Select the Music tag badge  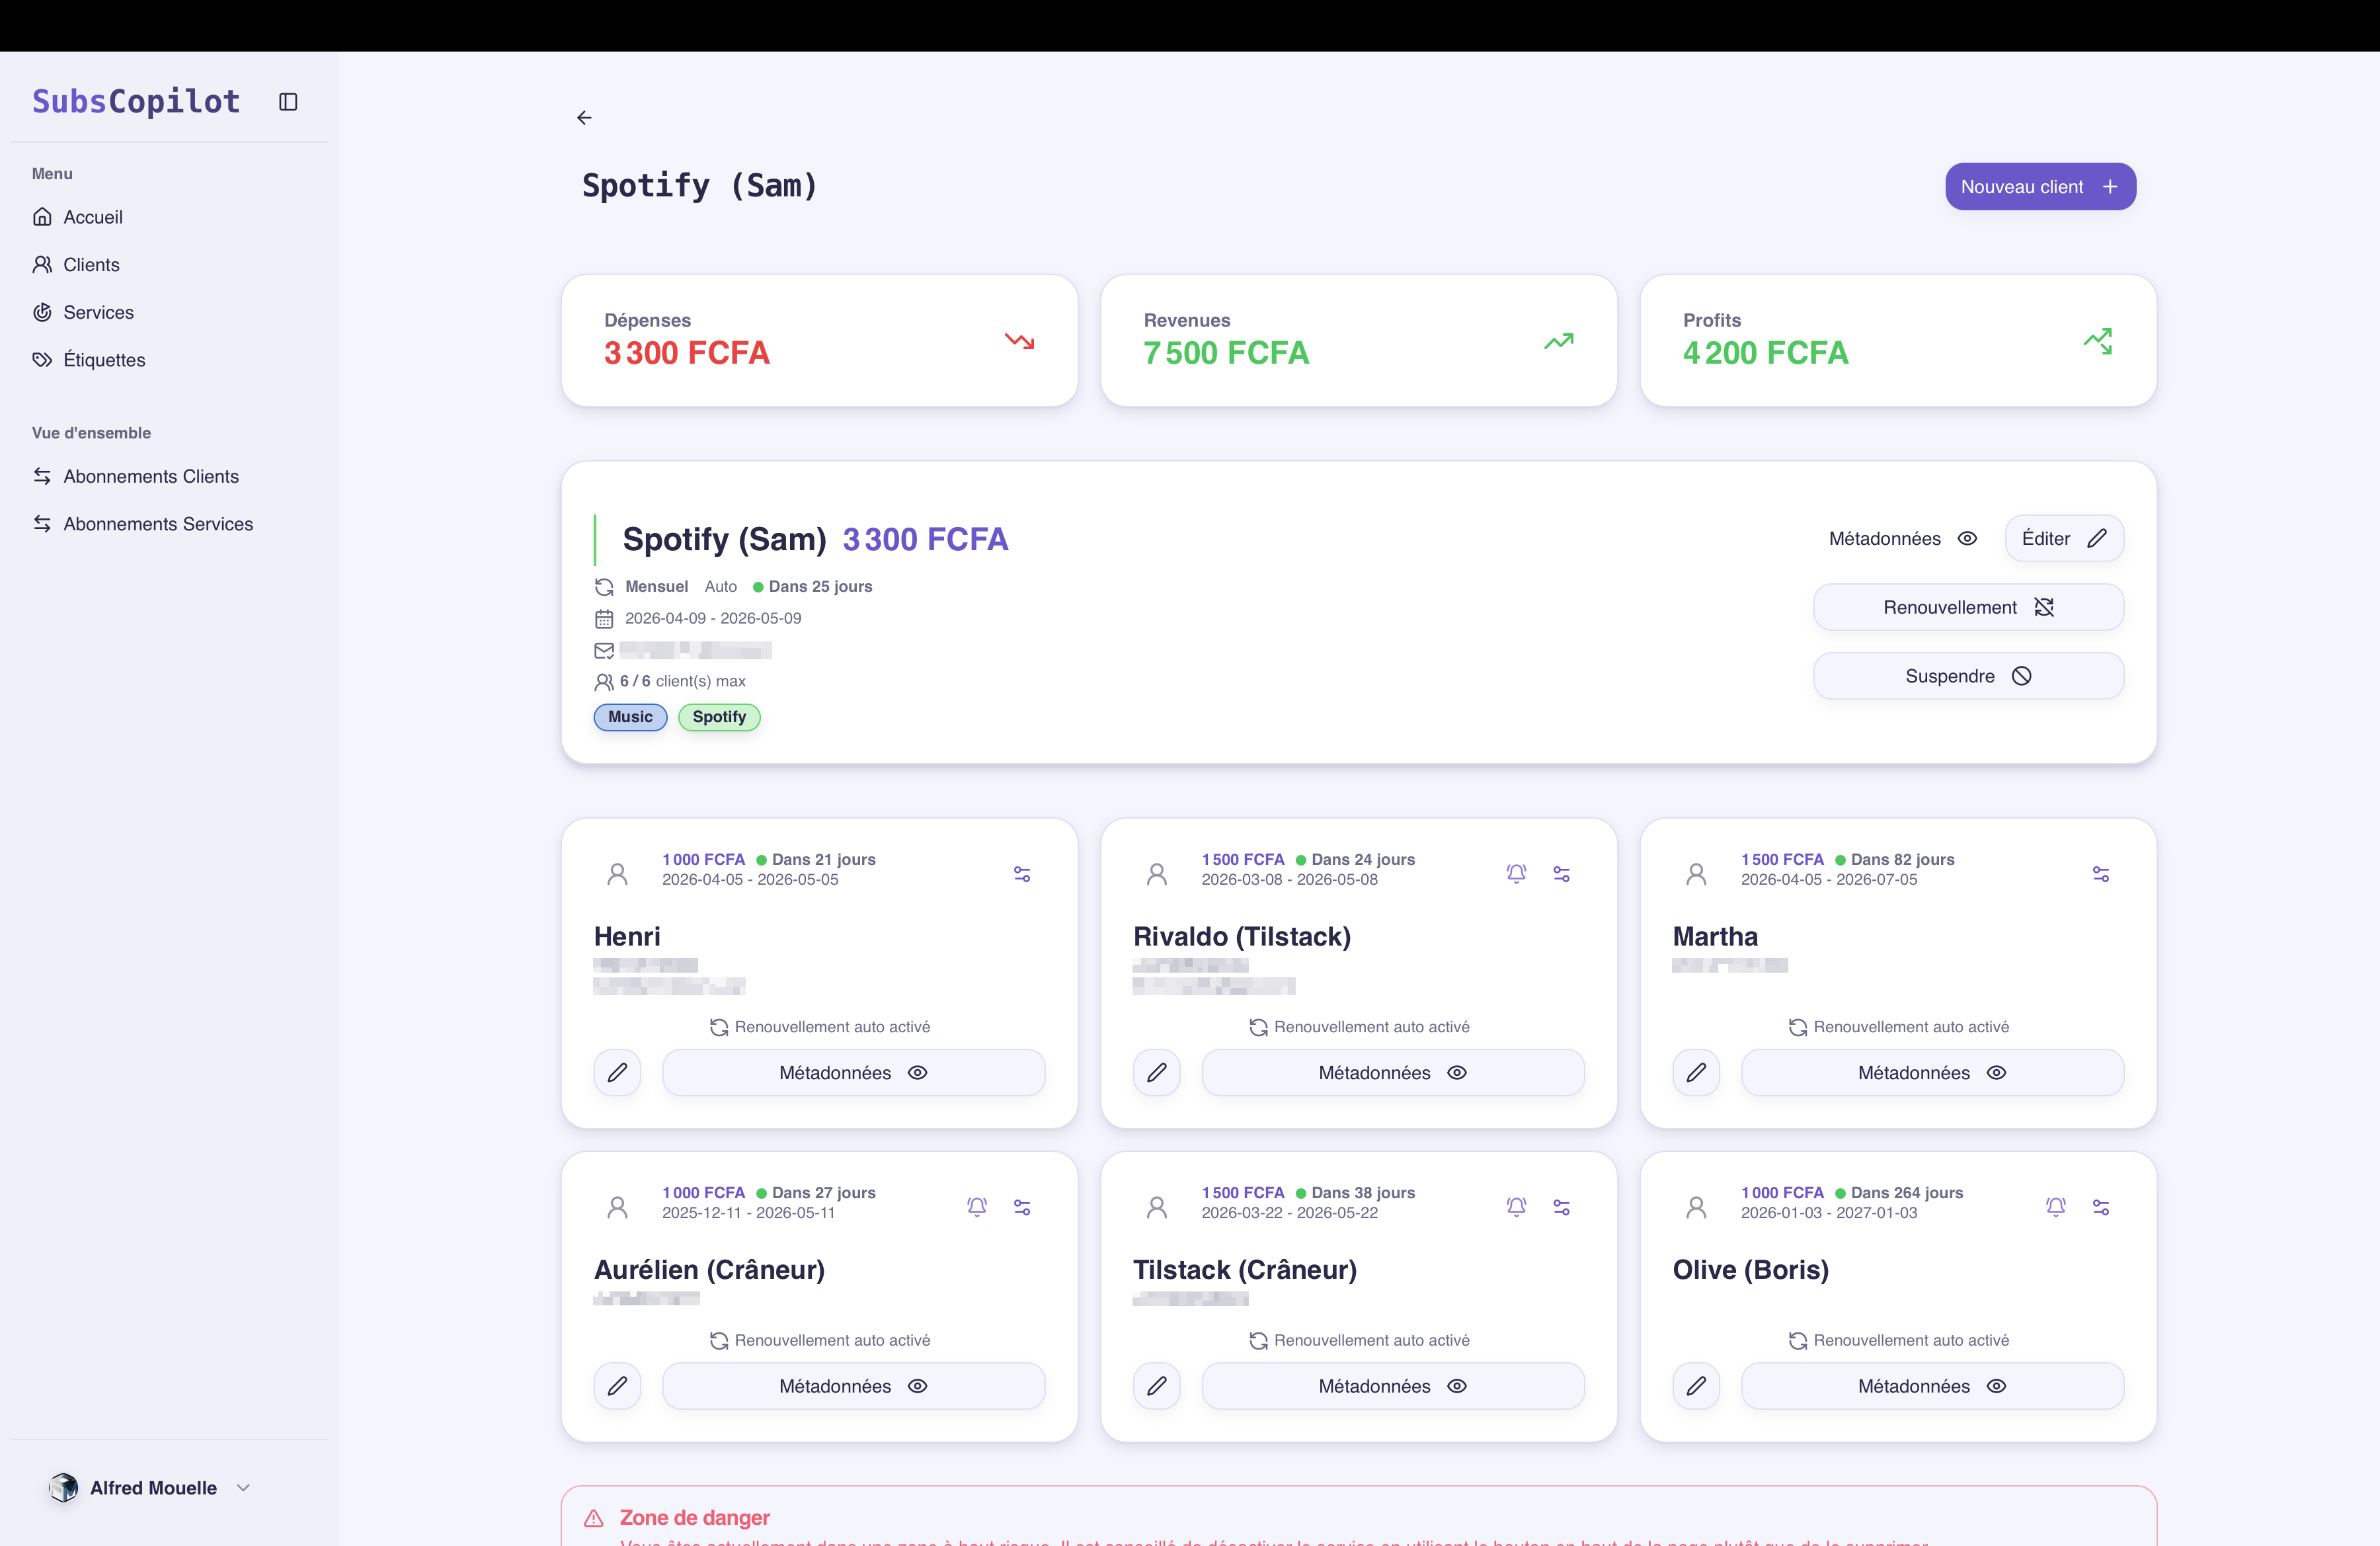tap(630, 717)
